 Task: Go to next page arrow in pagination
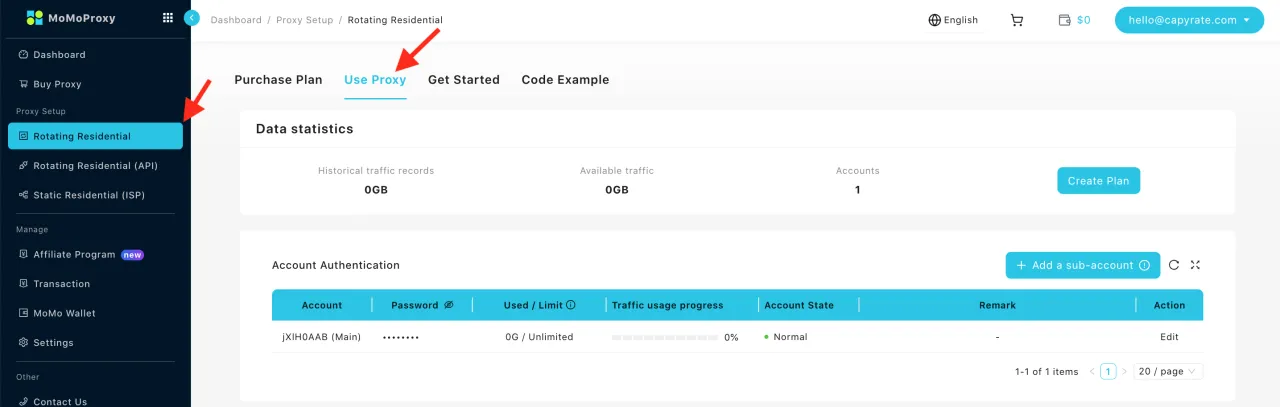[1124, 371]
